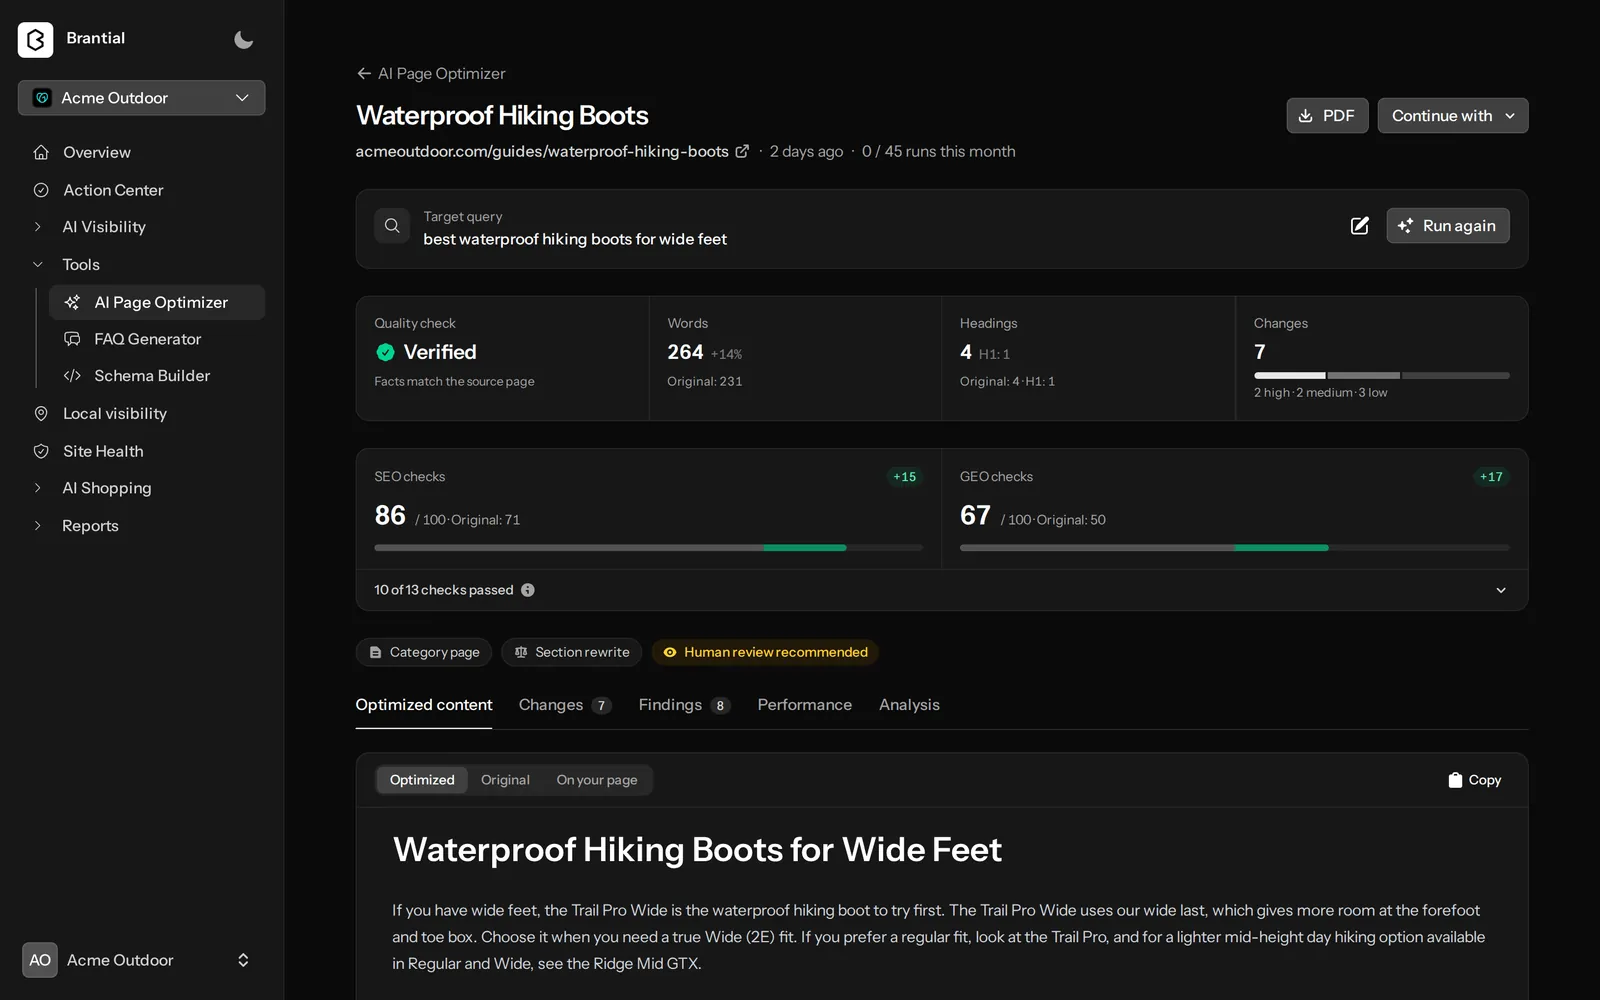Click the Changes severity bar
The height and width of the screenshot is (1000, 1600).
click(x=1381, y=376)
